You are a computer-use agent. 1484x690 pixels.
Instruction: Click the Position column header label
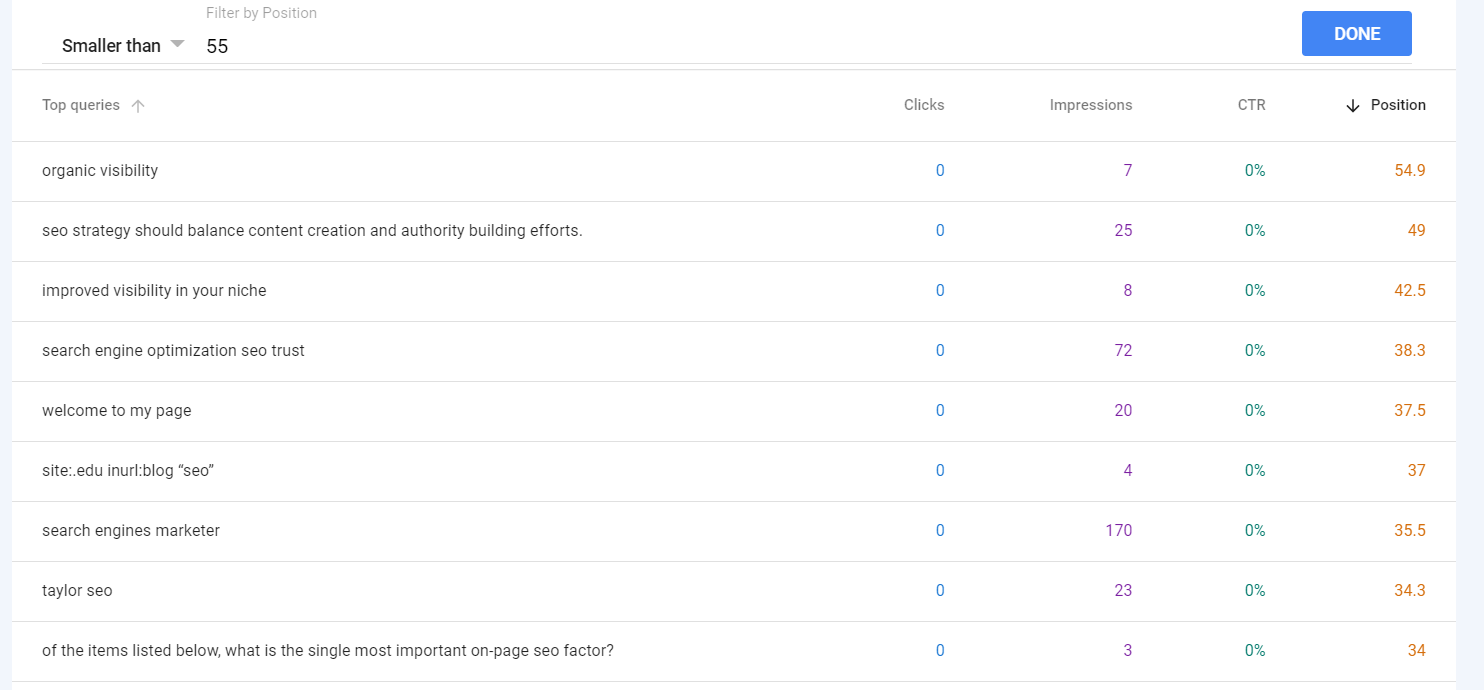(1398, 105)
